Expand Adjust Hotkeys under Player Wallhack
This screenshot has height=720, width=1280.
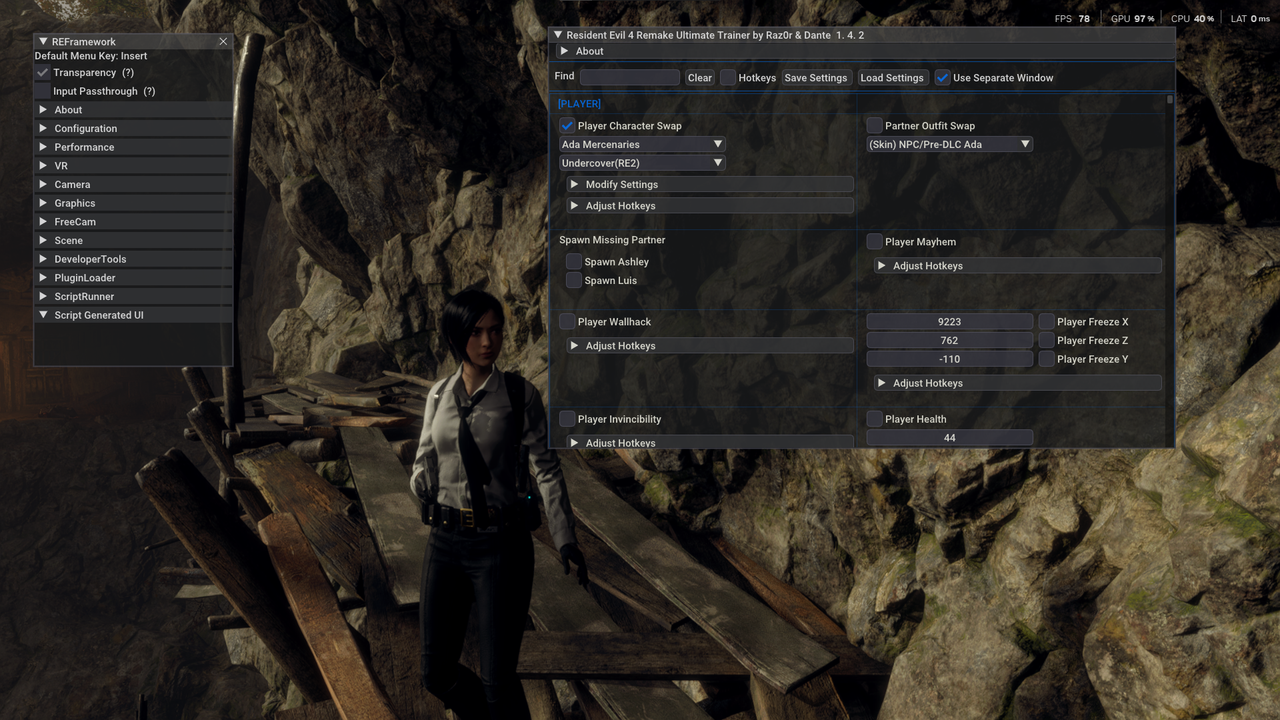(710, 346)
